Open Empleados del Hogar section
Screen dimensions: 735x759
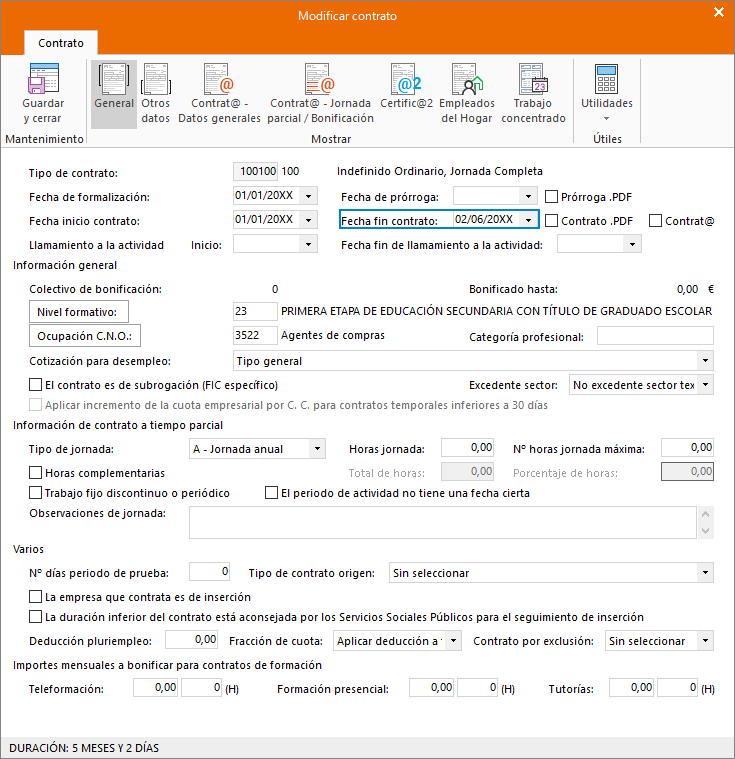467,94
